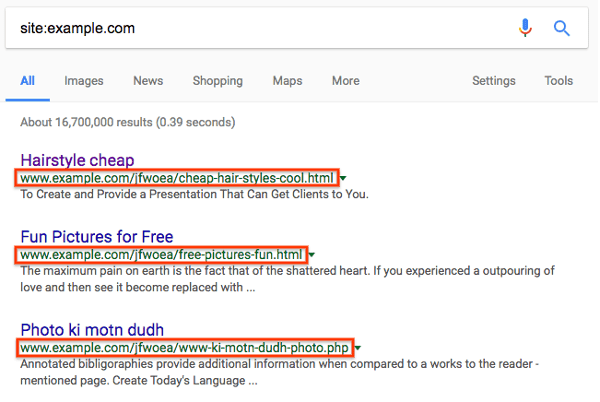Switch to the Maps tab
This screenshot has width=600, height=402.
tap(287, 81)
